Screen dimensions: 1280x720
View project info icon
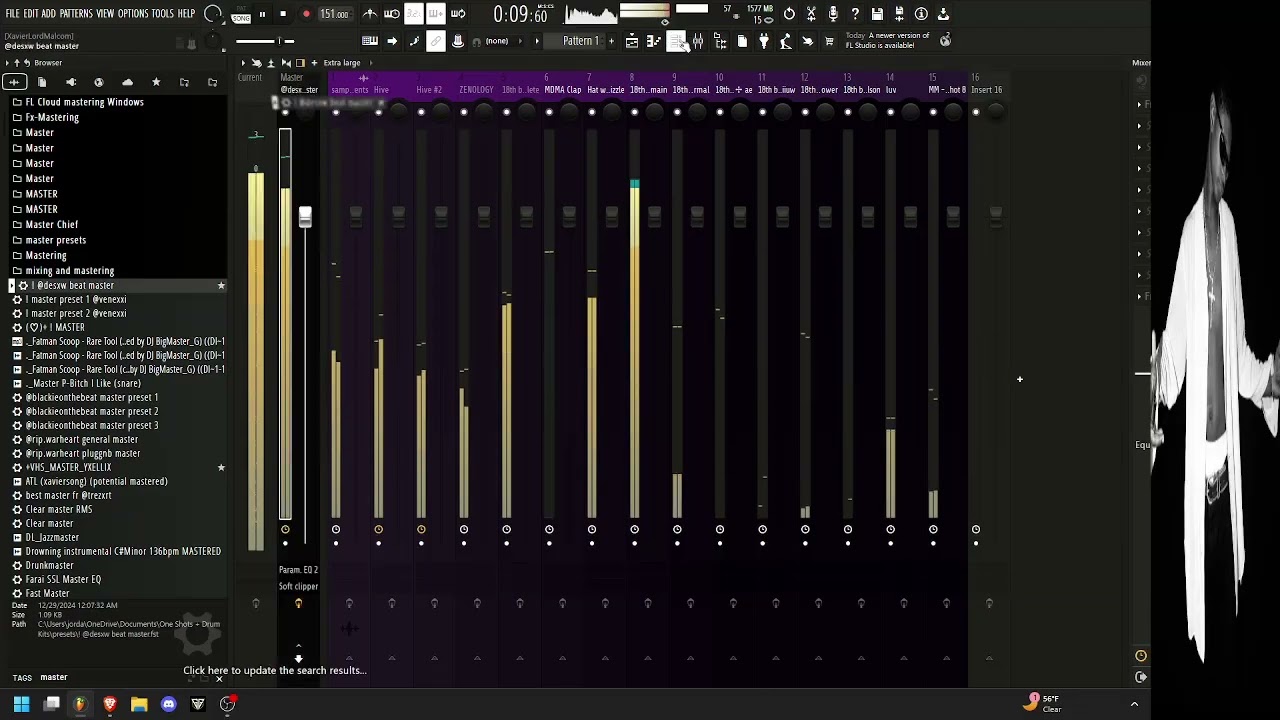[921, 14]
